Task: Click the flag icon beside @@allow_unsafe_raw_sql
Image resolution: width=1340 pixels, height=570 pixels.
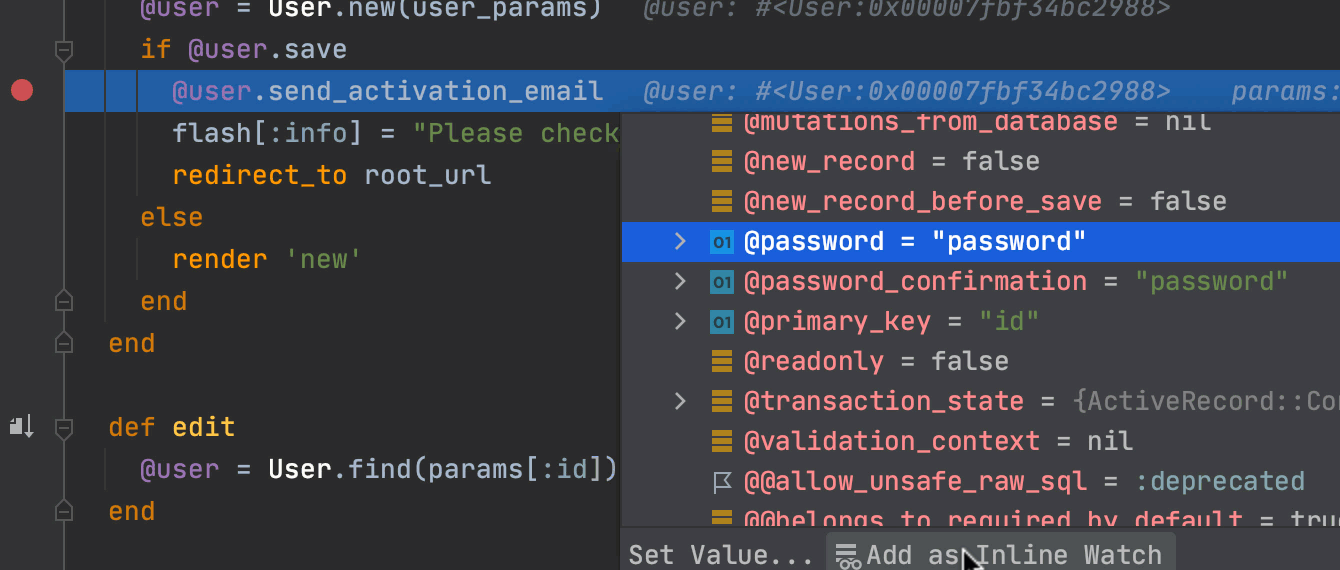Action: click(x=722, y=482)
